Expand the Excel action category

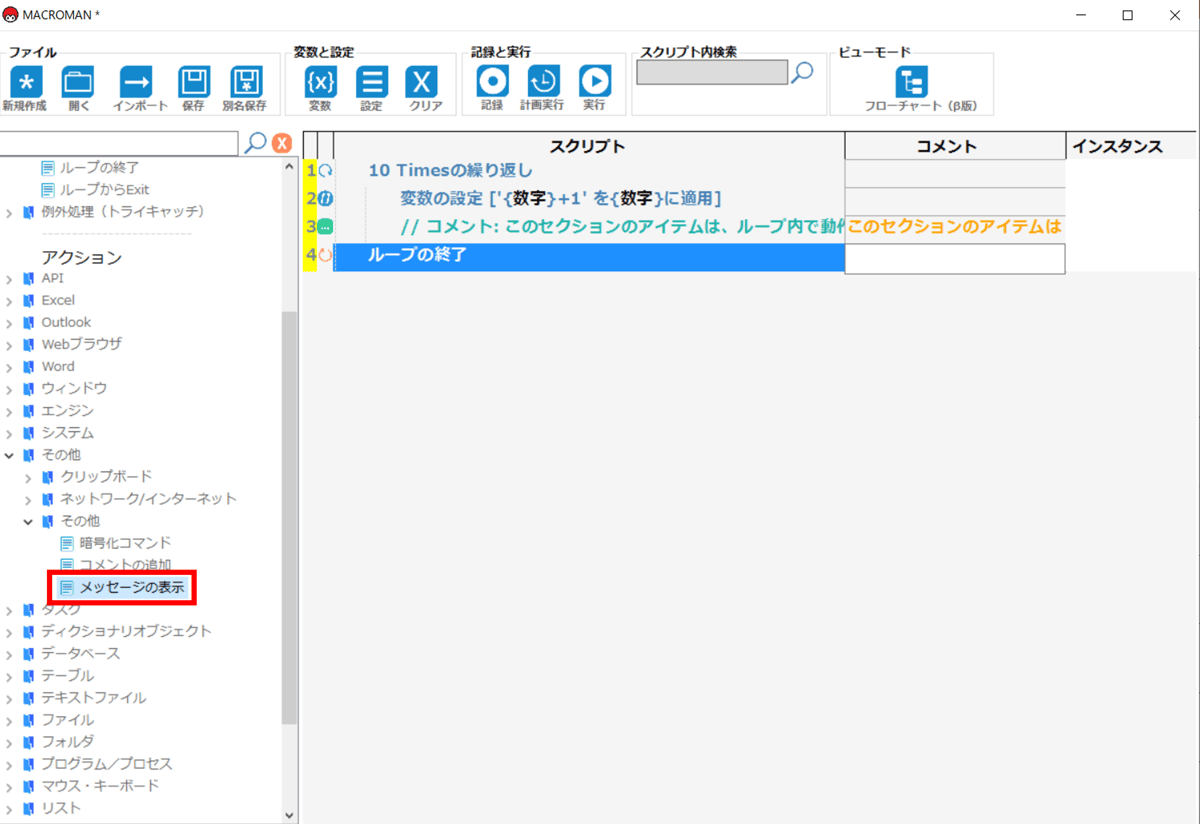pyautogui.click(x=10, y=301)
